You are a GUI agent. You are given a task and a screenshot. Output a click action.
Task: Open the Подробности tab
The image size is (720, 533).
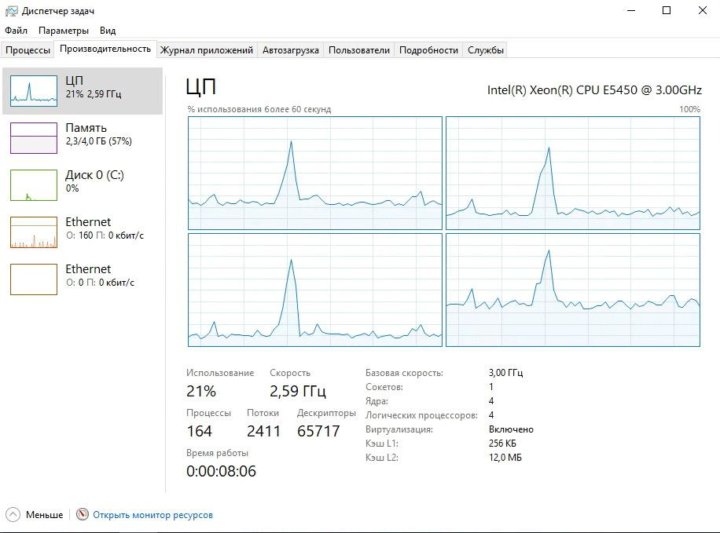click(429, 50)
